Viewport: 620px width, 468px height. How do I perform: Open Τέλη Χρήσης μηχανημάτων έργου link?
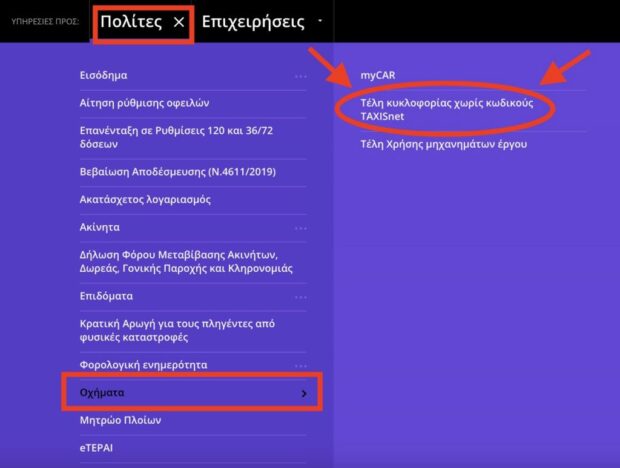[443, 144]
